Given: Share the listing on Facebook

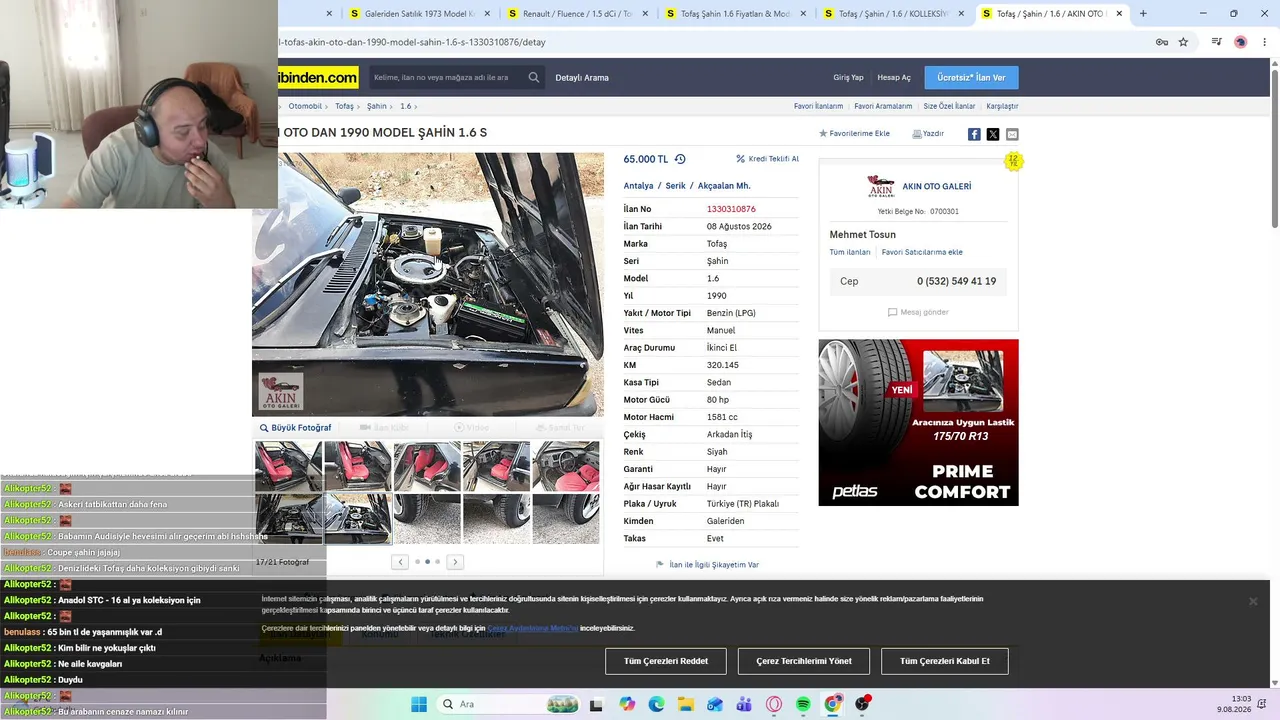Looking at the screenshot, I should click(x=974, y=134).
